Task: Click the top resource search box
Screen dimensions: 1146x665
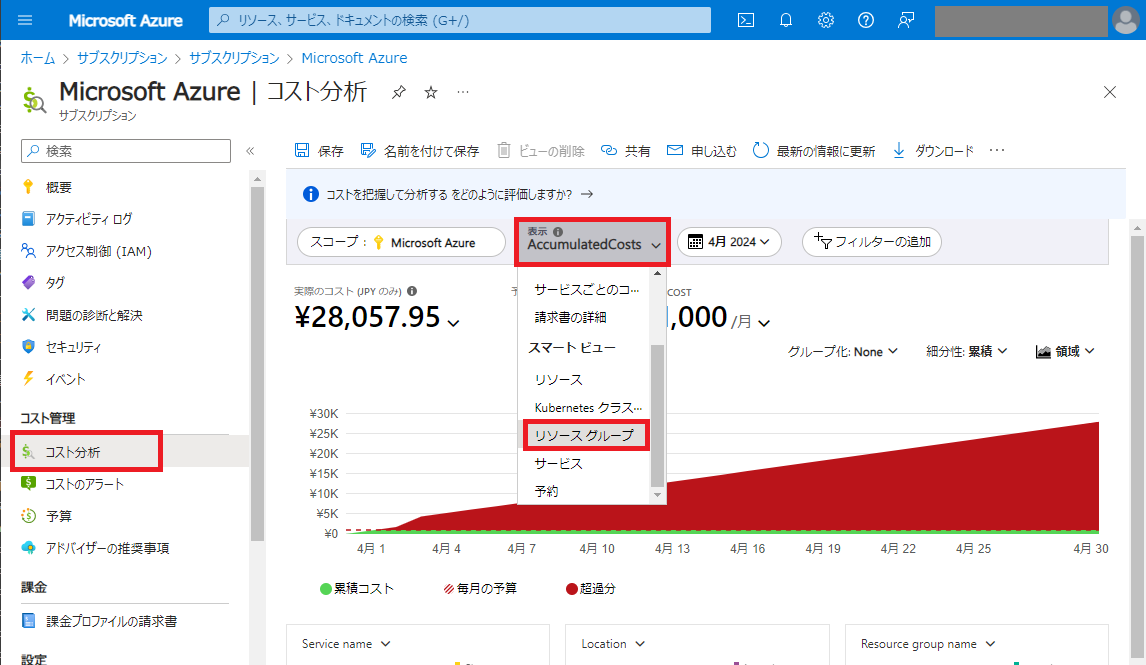Action: coord(460,20)
